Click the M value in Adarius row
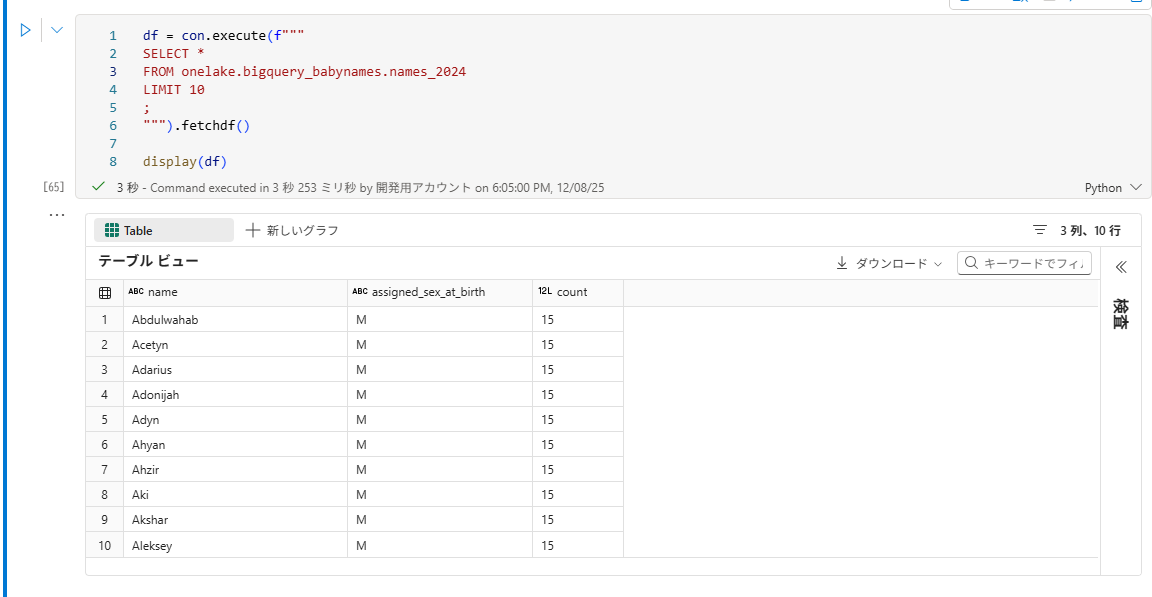Image resolution: width=1152 pixels, height=597 pixels. pos(439,369)
